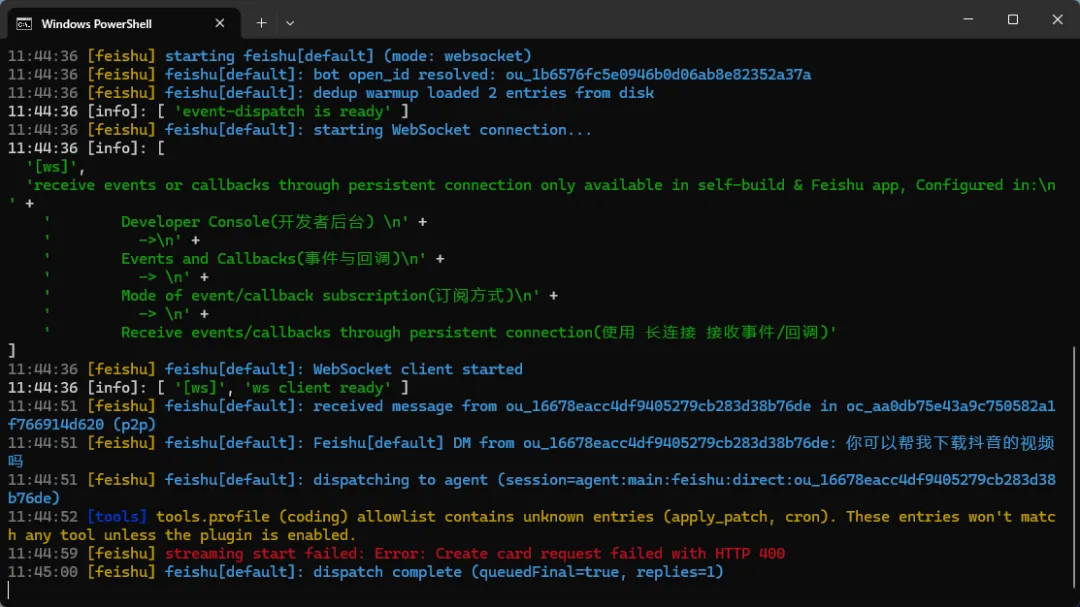Screen dimensions: 1080x607
Task: Close the terminal window
Action: pyautogui.click(x=1057, y=19)
